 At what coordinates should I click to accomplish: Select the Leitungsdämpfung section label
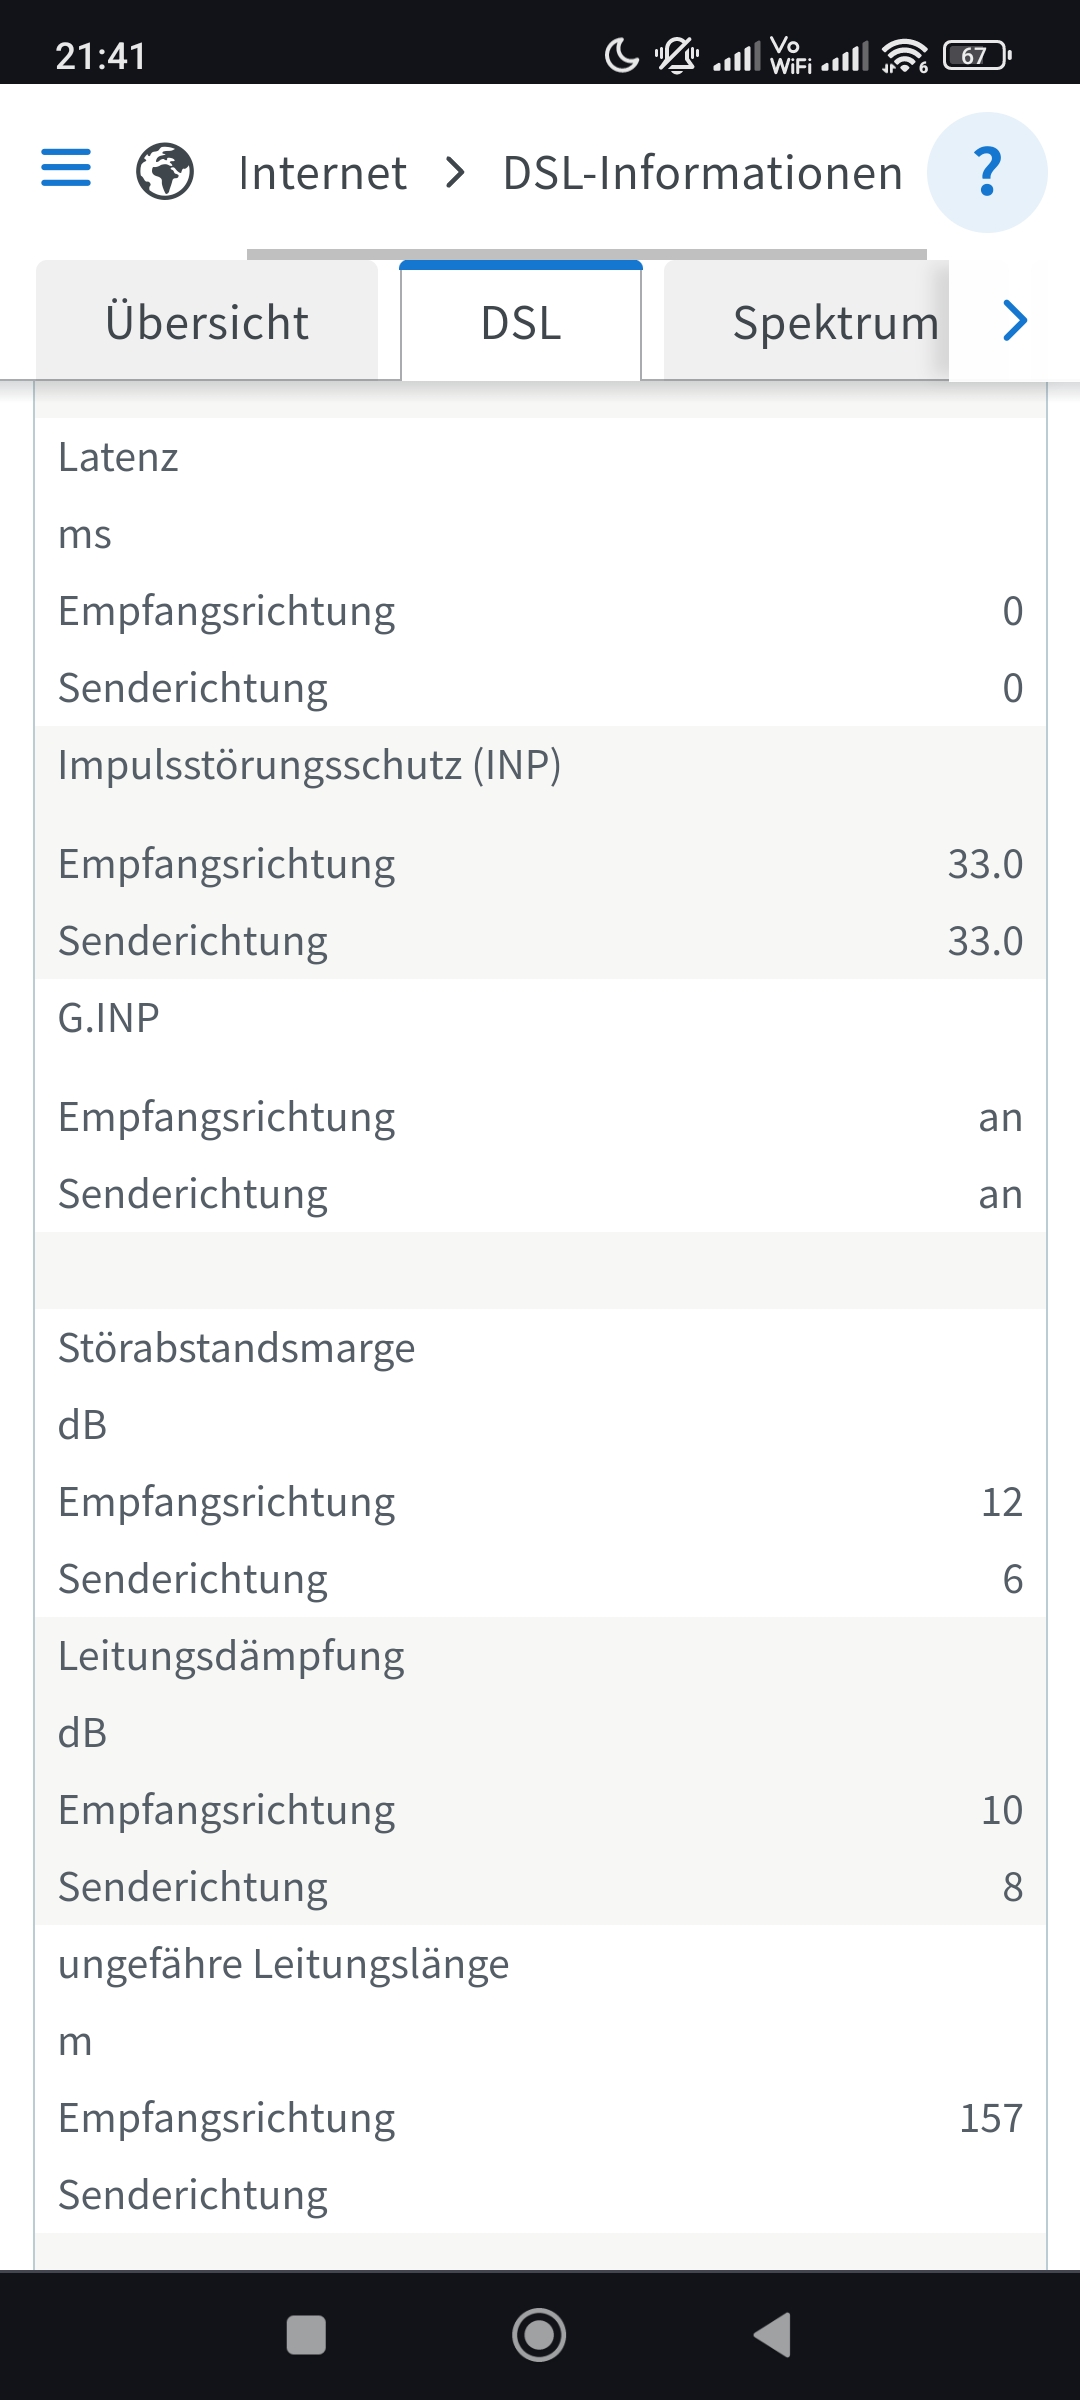231,1656
